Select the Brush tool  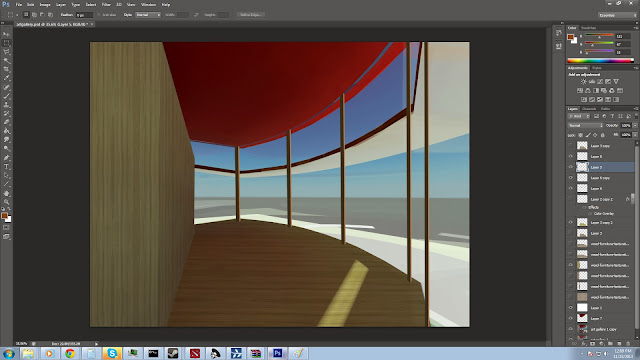pyautogui.click(x=6, y=96)
